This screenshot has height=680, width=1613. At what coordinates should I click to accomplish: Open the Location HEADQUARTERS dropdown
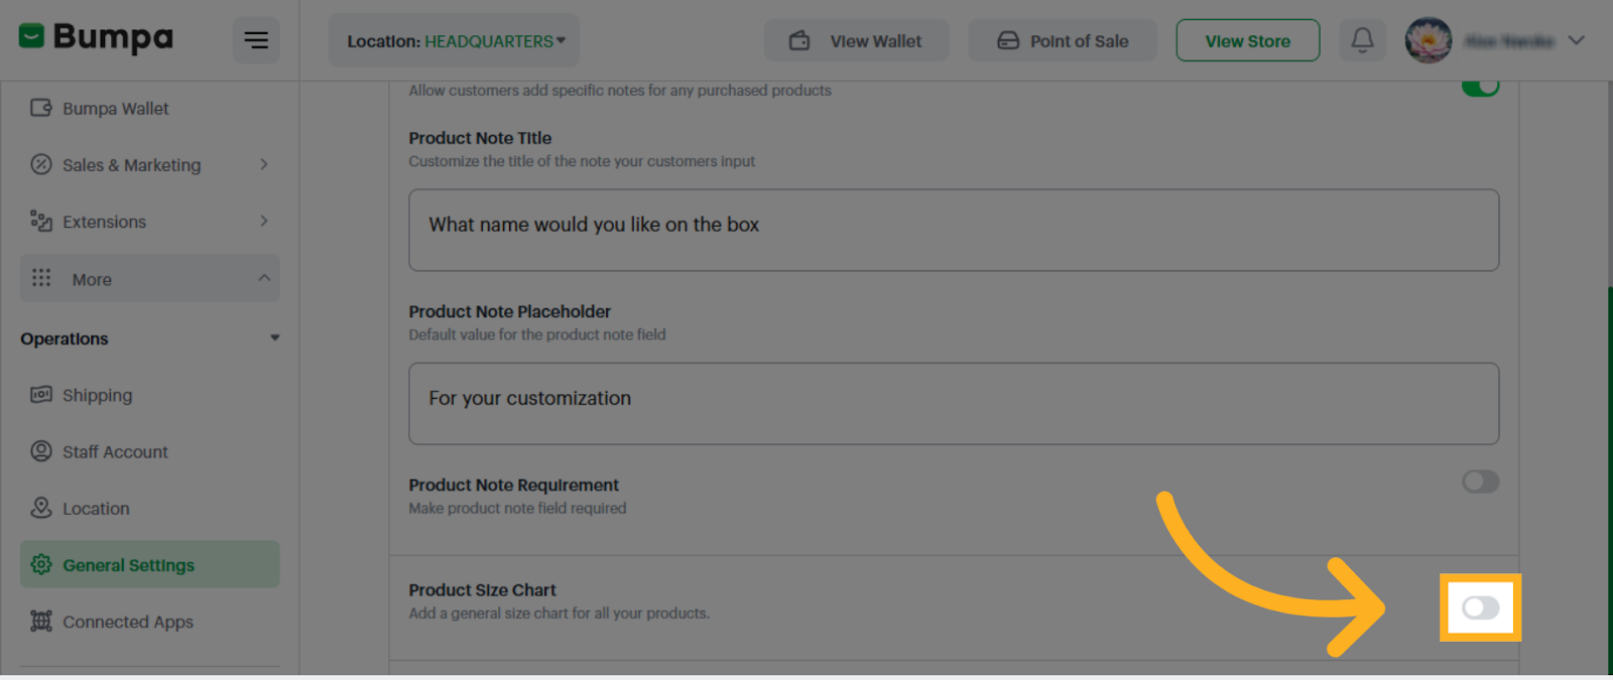[453, 40]
